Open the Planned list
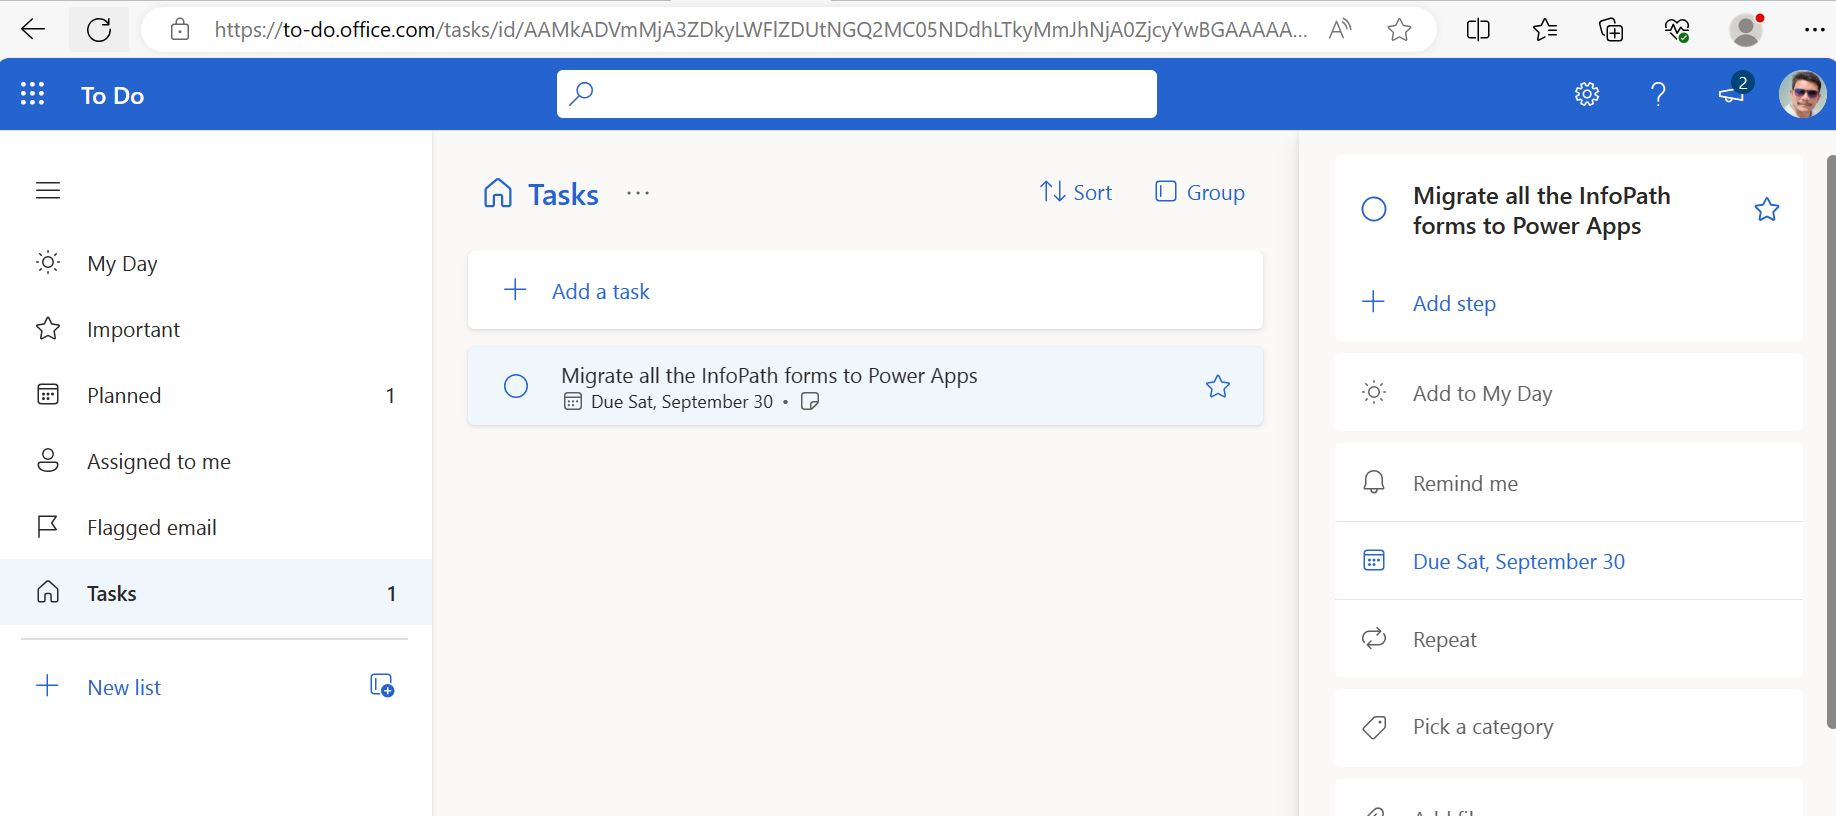The width and height of the screenshot is (1836, 816). point(216,395)
